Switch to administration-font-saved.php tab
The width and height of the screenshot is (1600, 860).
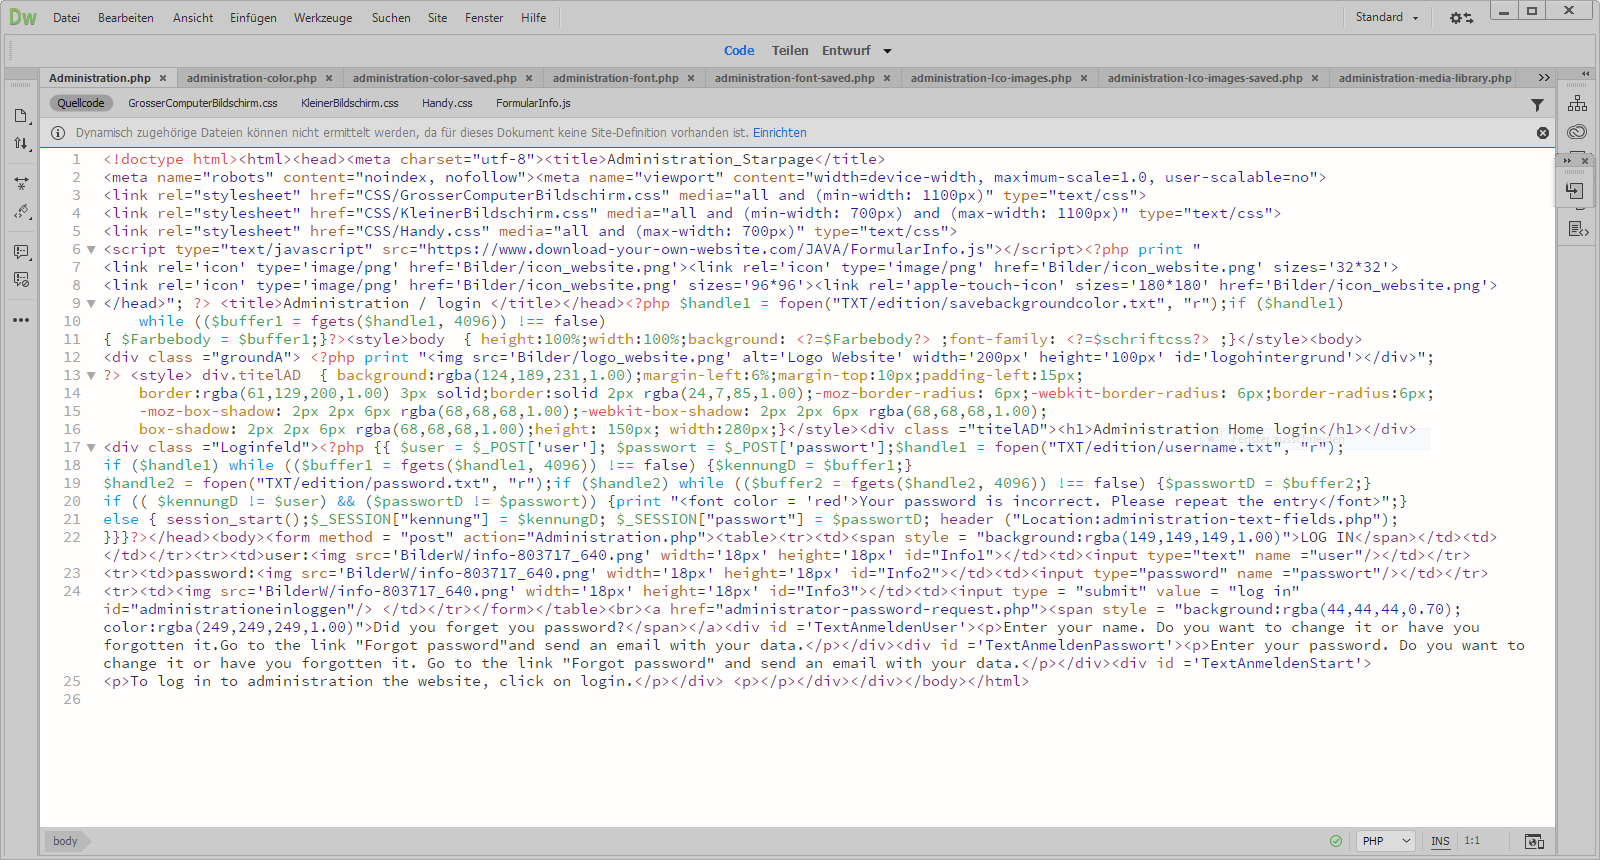tap(795, 78)
